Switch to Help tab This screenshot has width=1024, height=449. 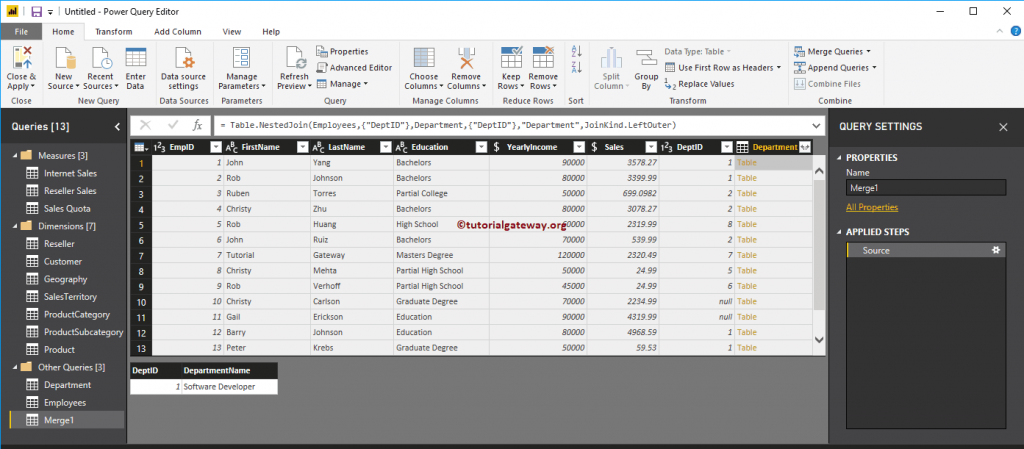point(271,31)
